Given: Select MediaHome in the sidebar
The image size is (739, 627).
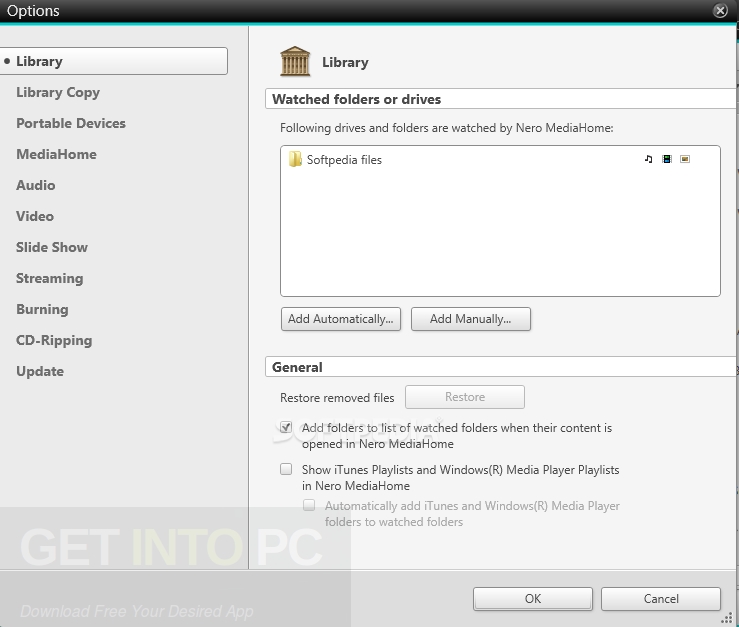Looking at the screenshot, I should coord(56,154).
